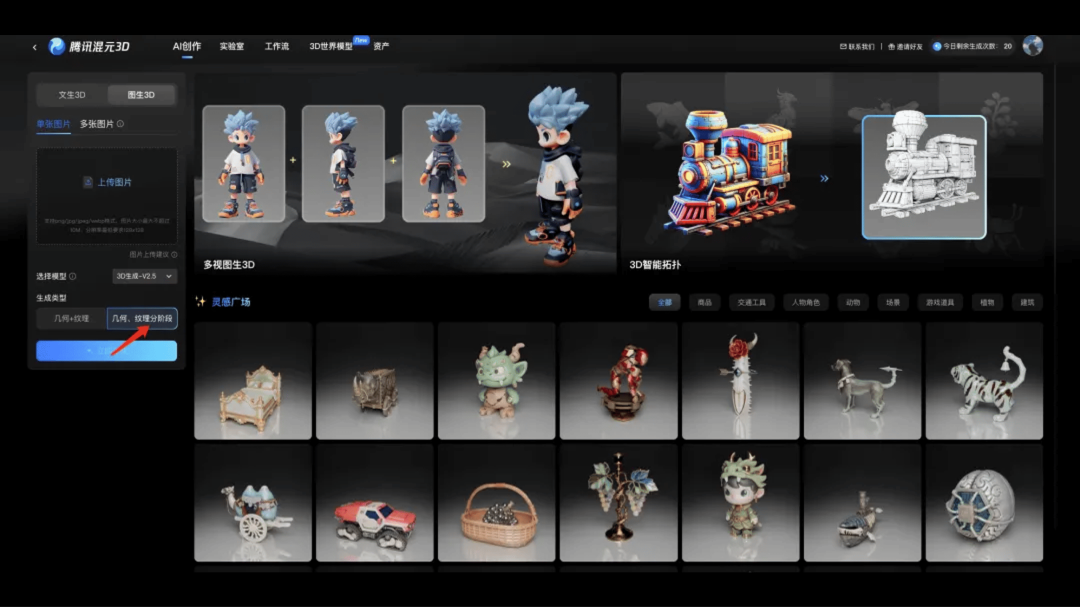Click the info icon beside 多张图片
The width and height of the screenshot is (1080, 607).
121,124
